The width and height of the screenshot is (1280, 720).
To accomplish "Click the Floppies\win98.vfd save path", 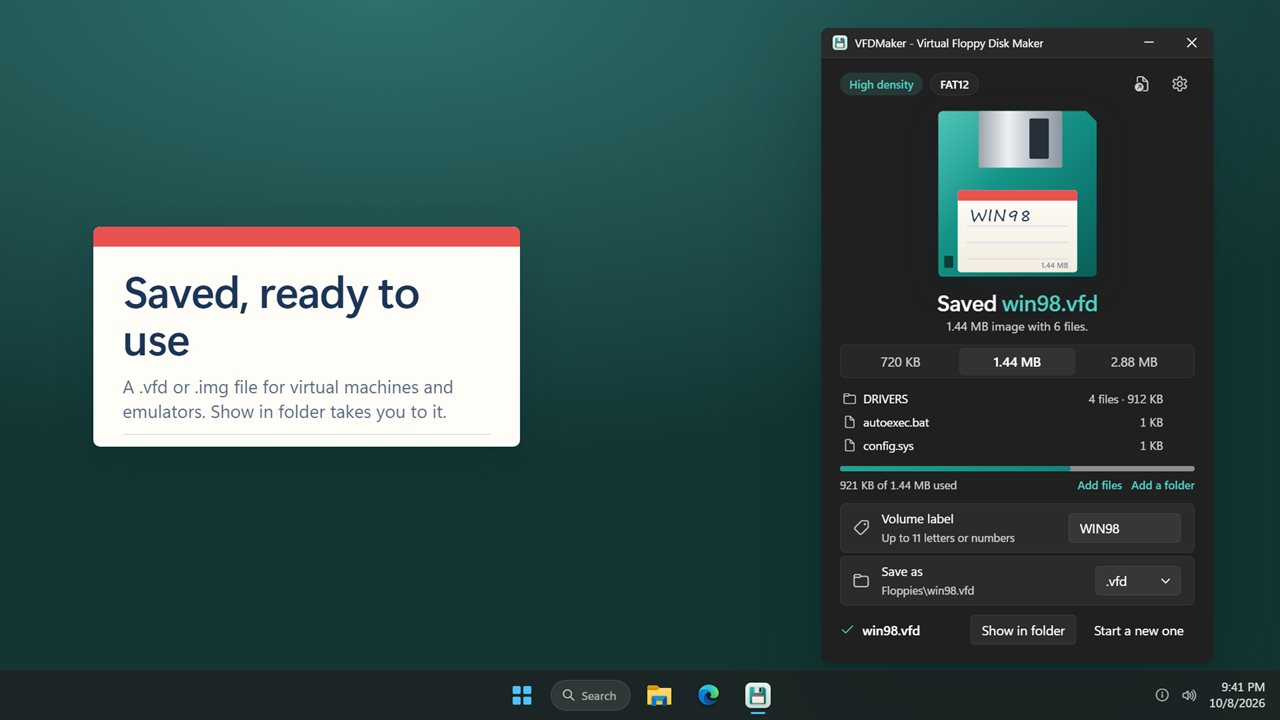I will tap(927, 590).
